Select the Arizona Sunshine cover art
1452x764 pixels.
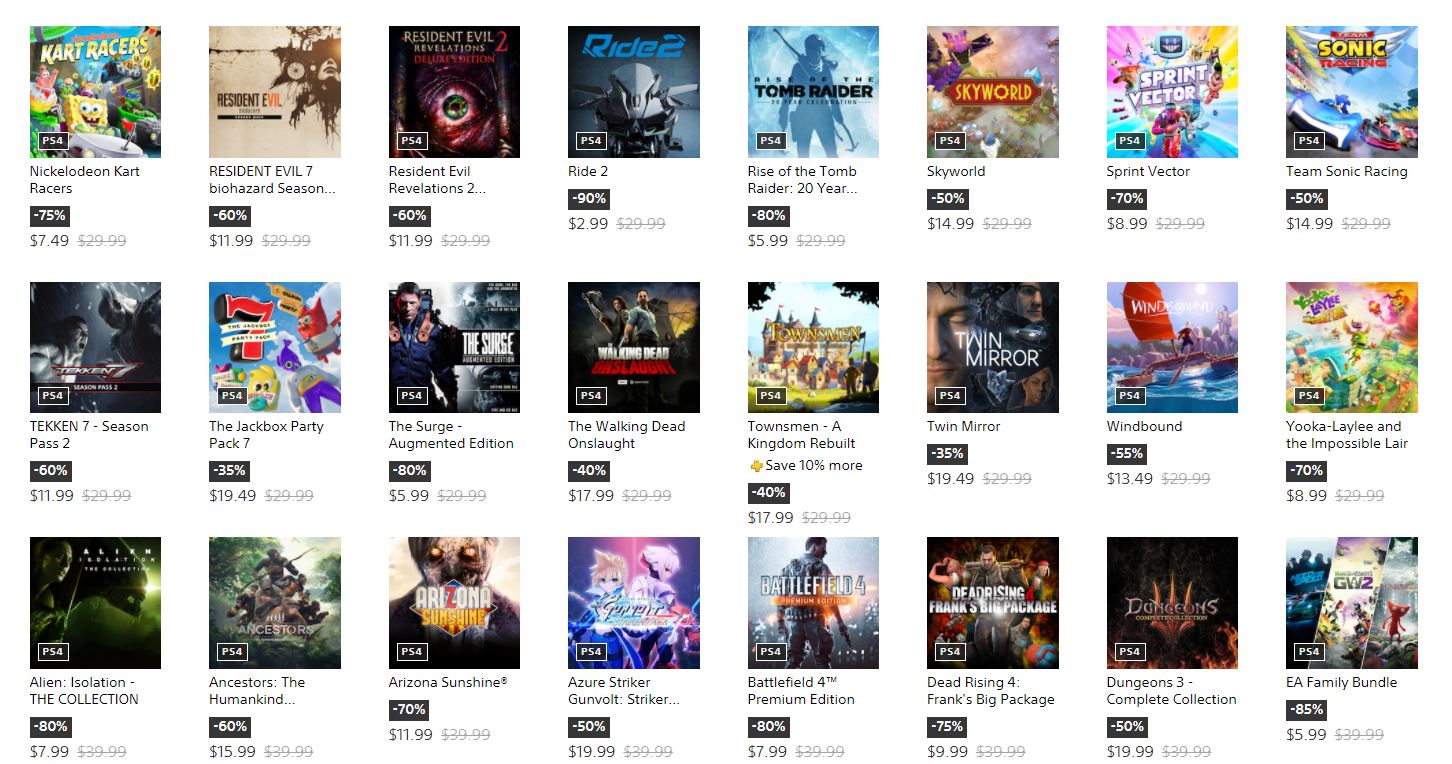[454, 603]
